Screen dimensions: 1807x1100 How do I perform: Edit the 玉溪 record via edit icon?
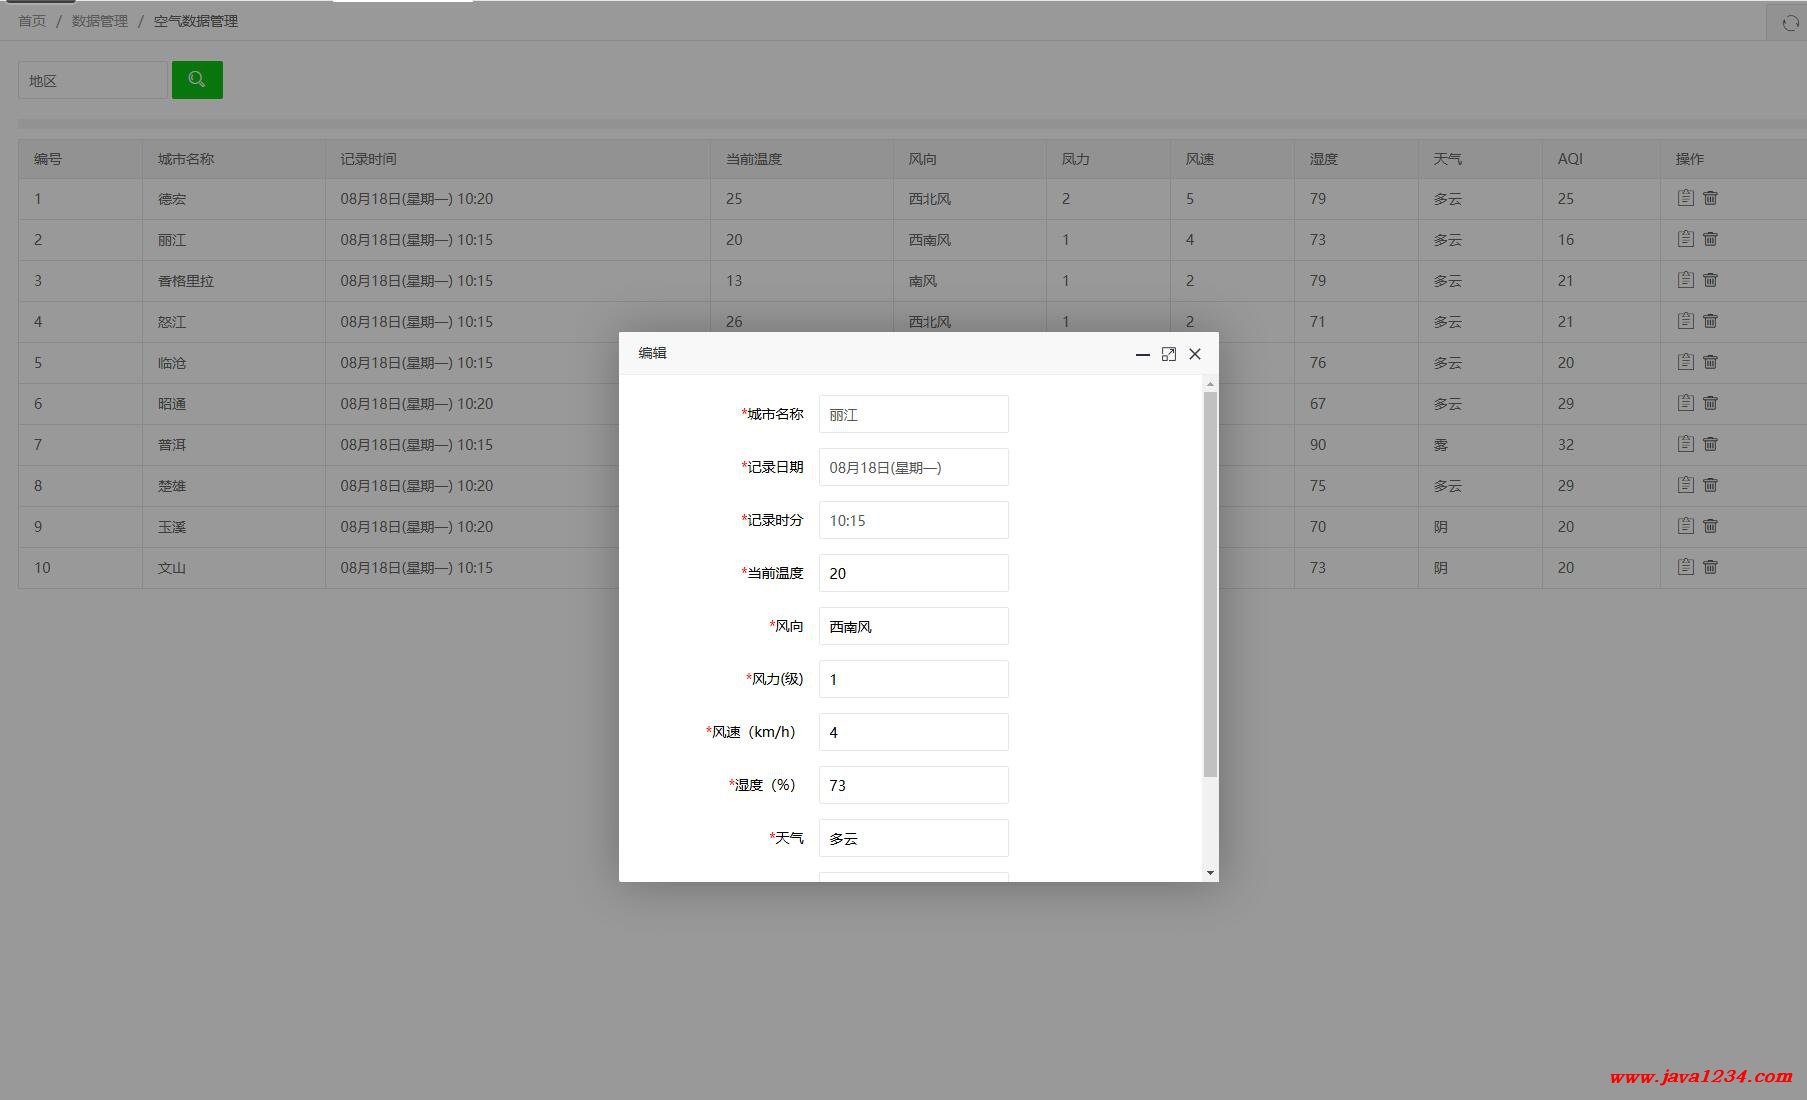pos(1685,526)
